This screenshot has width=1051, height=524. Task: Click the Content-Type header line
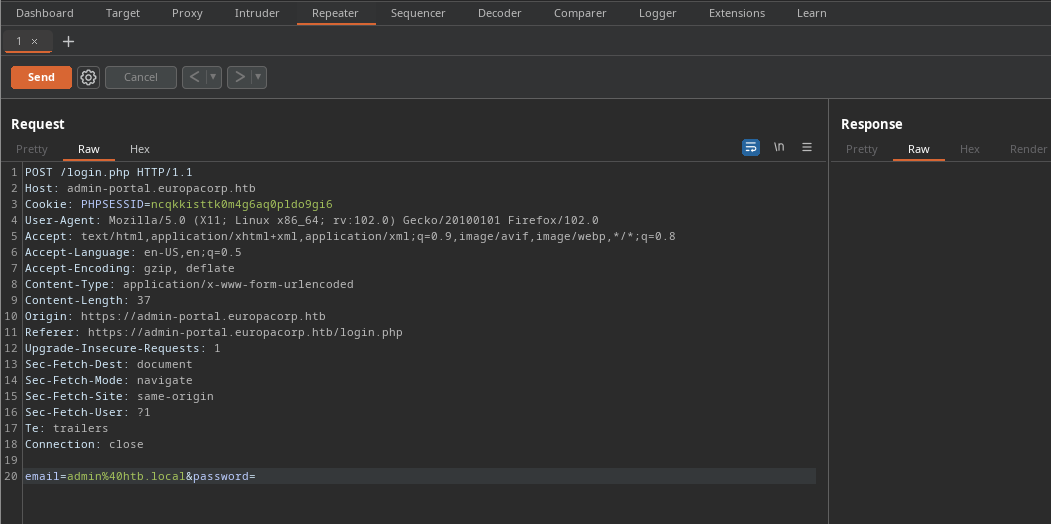point(189,284)
